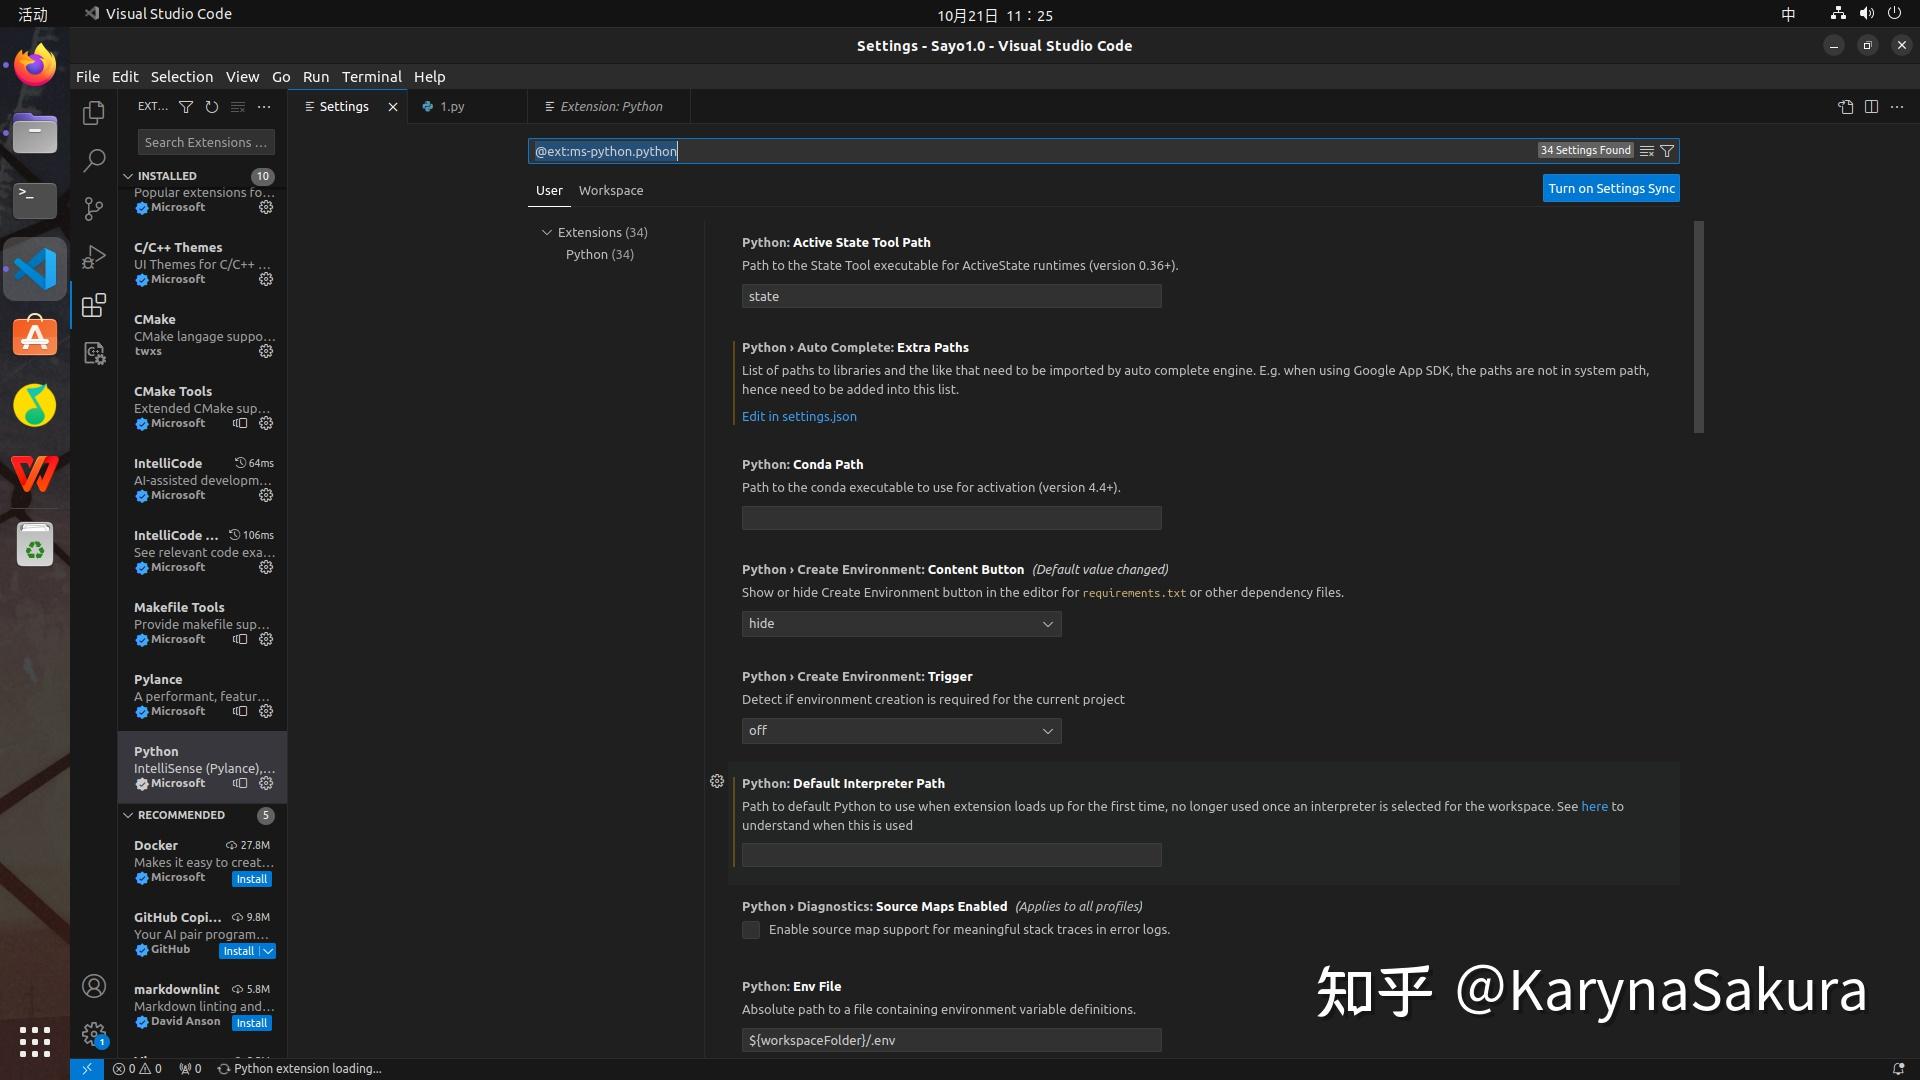Open Settings editor JSON via top-right icon
1920x1080 pixels.
point(1845,107)
